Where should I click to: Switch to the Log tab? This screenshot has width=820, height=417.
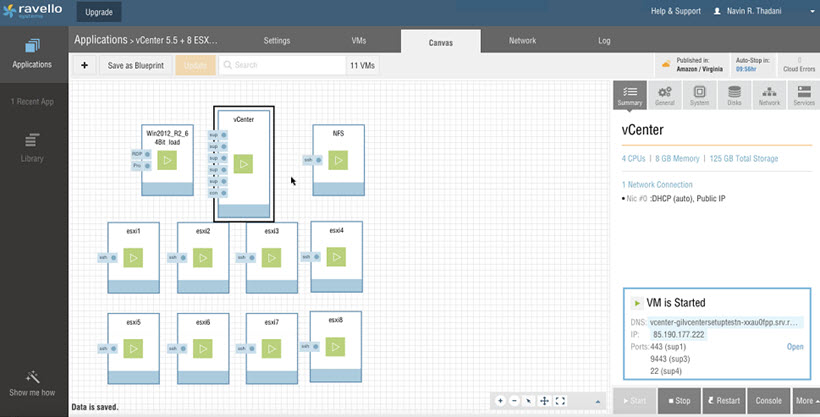604,40
